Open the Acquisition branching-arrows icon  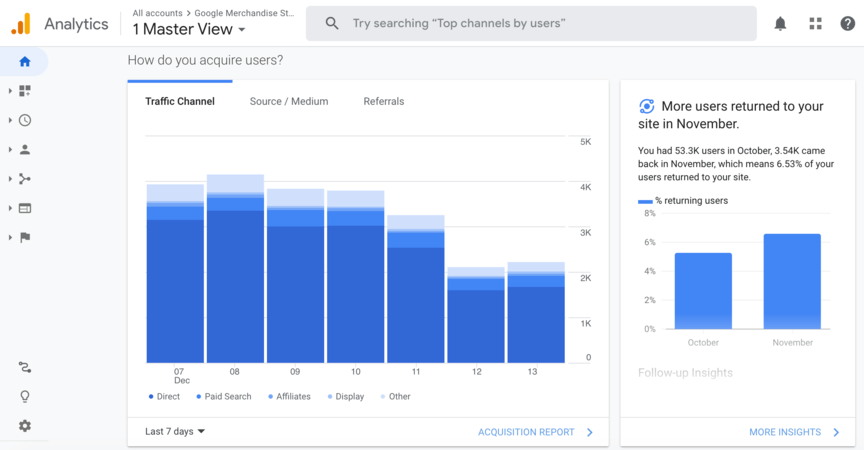pyautogui.click(x=25, y=179)
